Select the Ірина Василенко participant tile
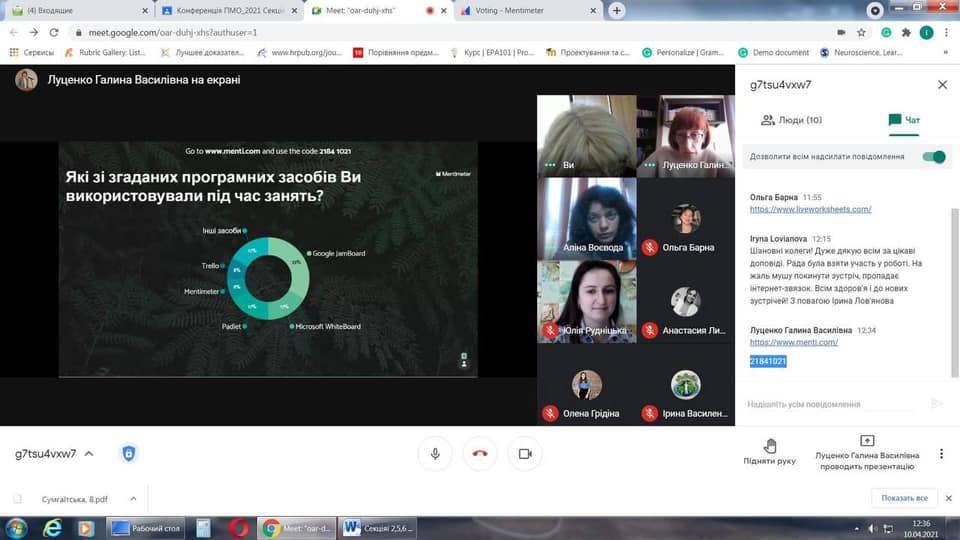 (686, 384)
